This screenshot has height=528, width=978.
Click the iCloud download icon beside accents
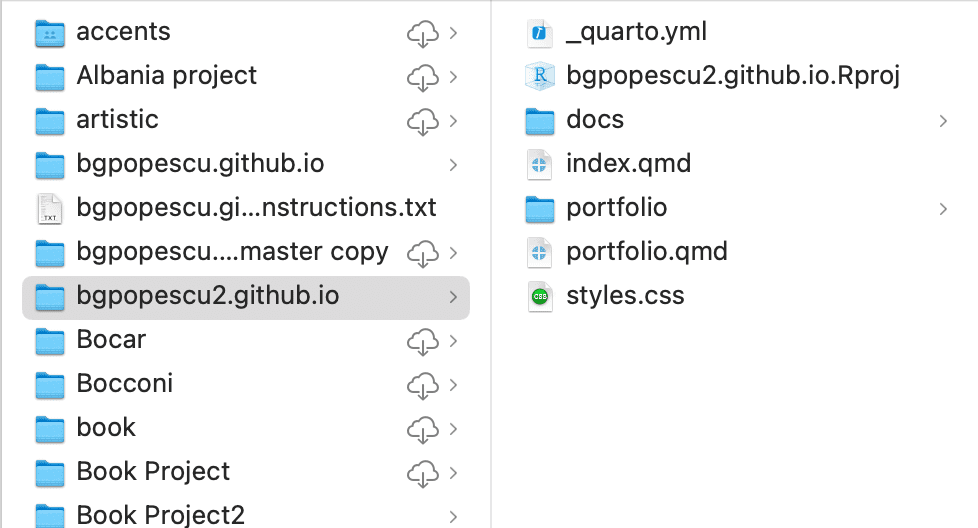click(x=423, y=33)
